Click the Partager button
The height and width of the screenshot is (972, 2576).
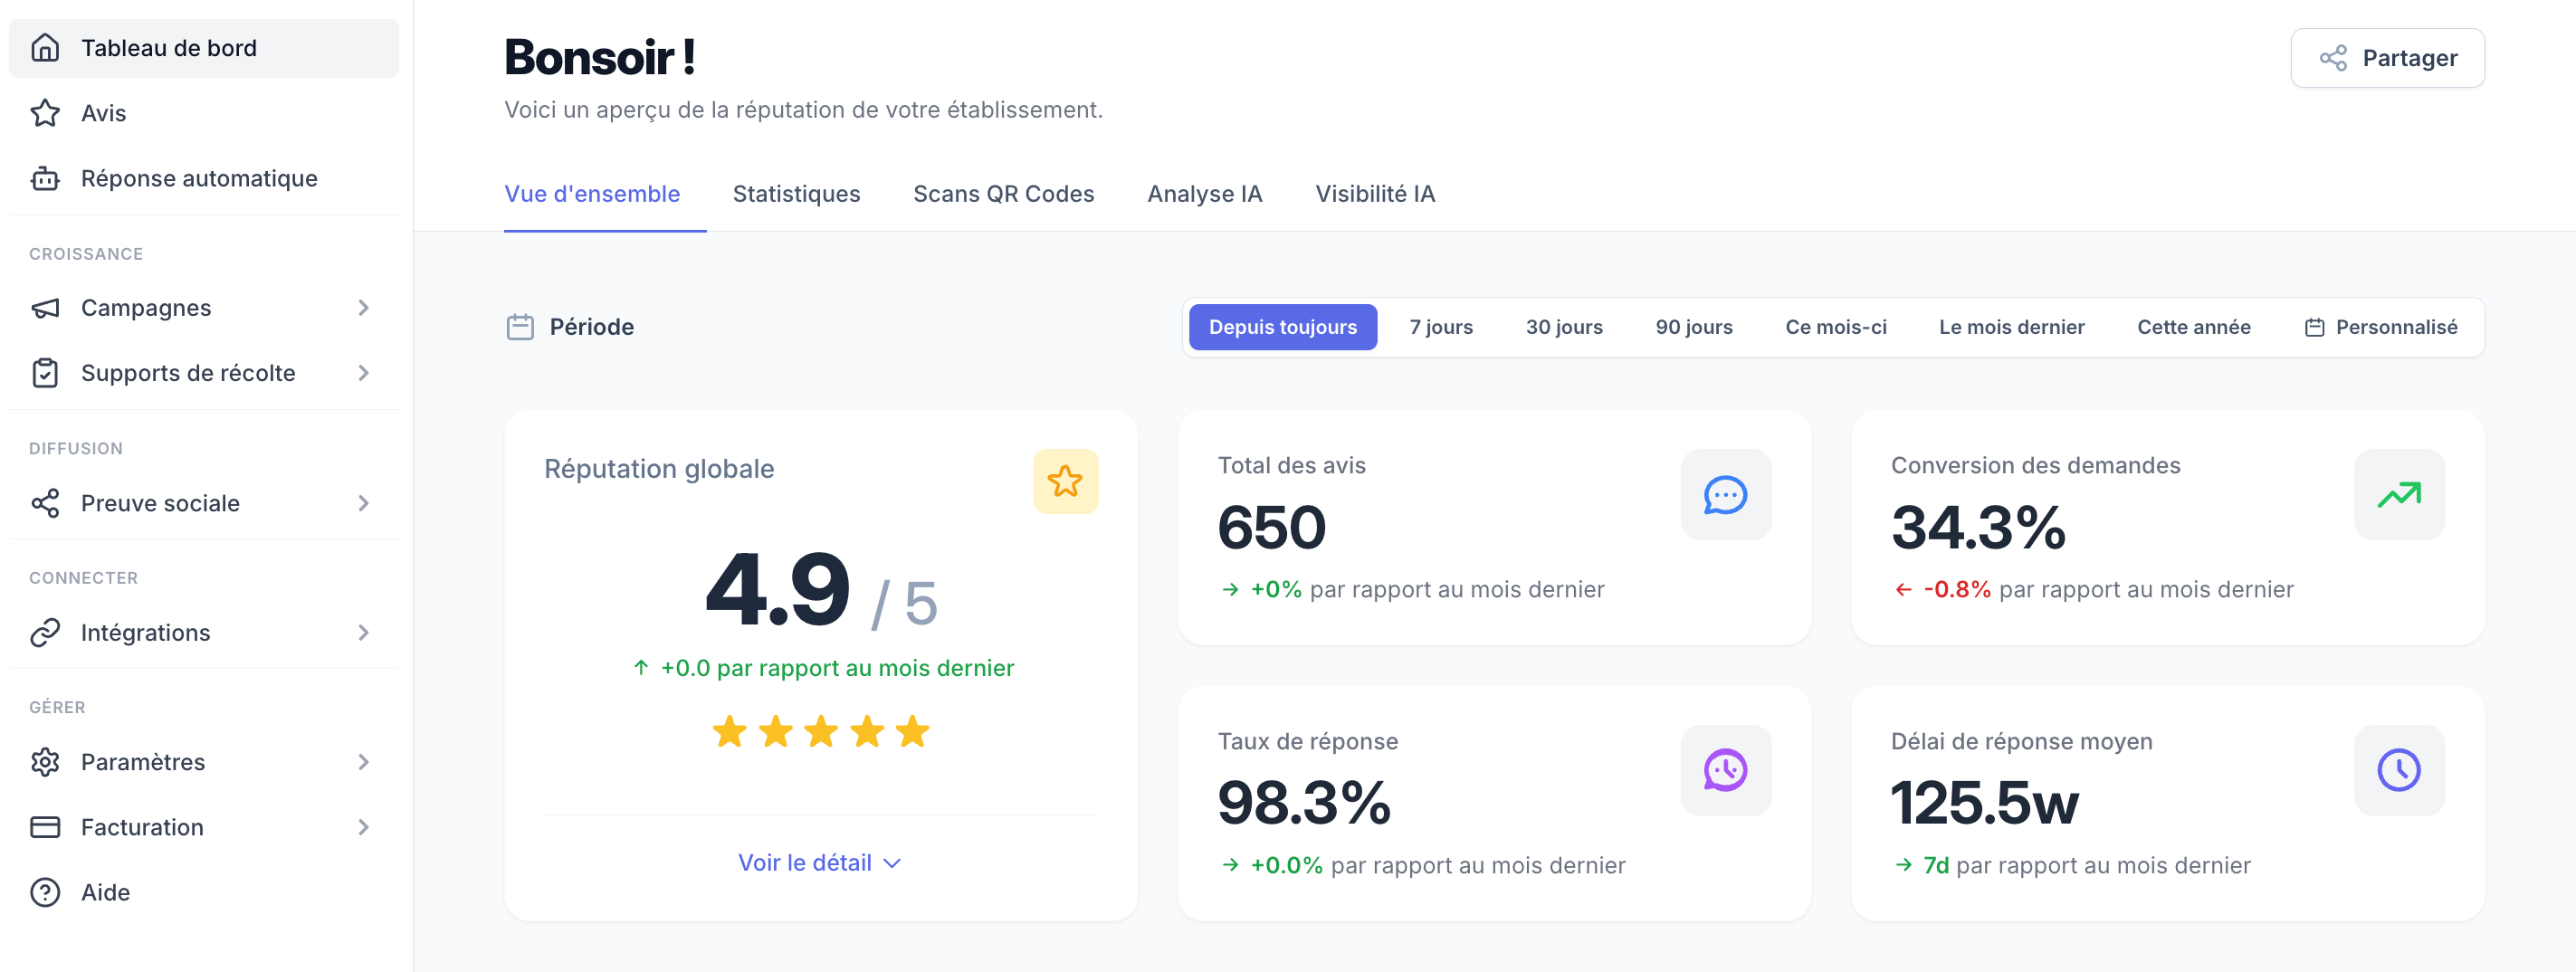pyautogui.click(x=2386, y=58)
